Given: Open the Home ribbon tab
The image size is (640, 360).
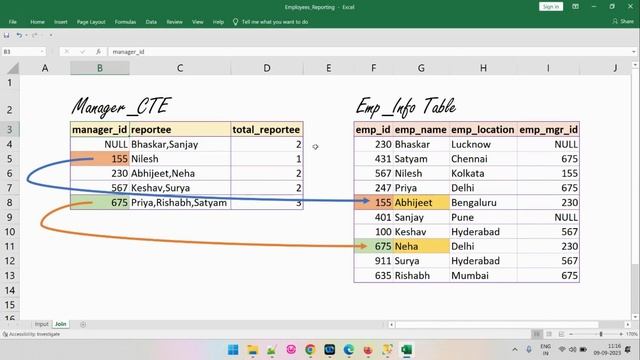Looking at the screenshot, I should click(x=37, y=22).
